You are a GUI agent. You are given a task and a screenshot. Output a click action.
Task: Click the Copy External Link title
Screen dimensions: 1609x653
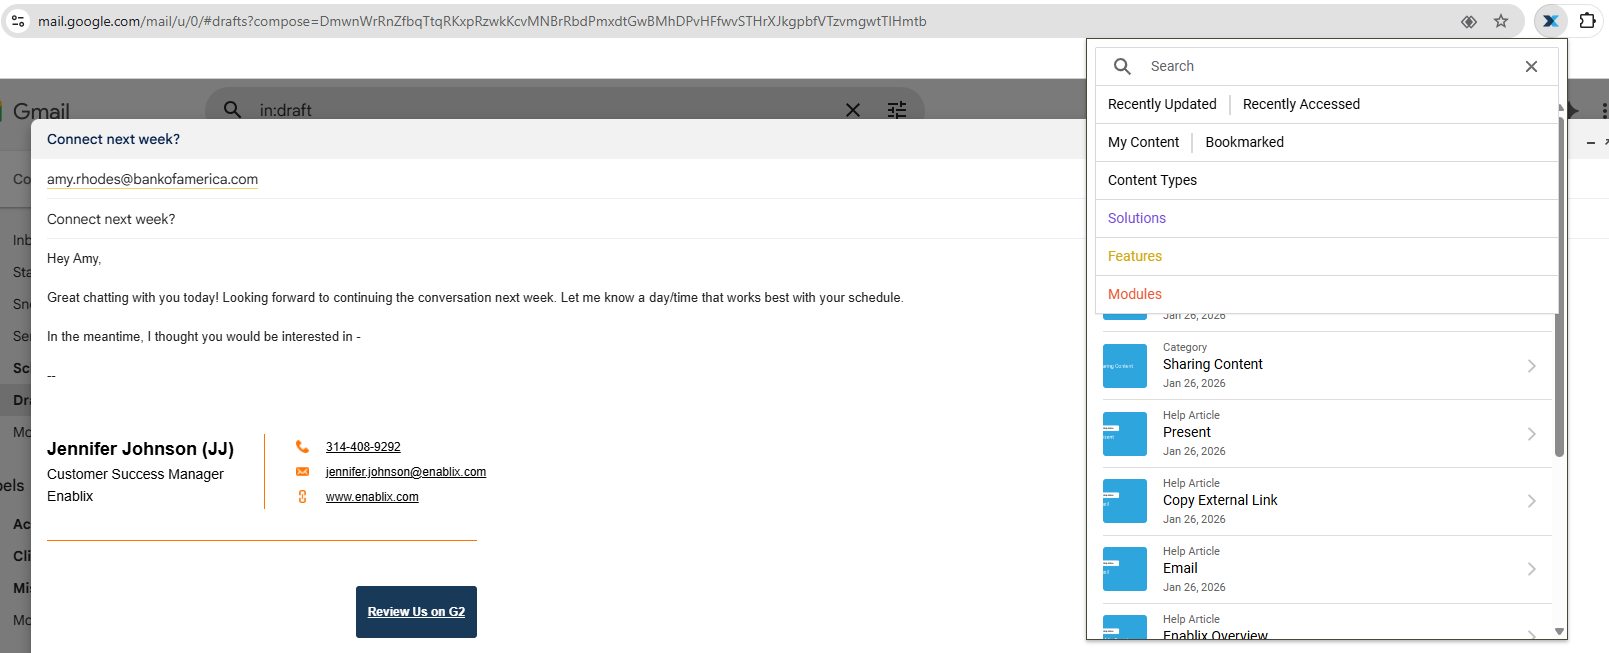coord(1220,500)
